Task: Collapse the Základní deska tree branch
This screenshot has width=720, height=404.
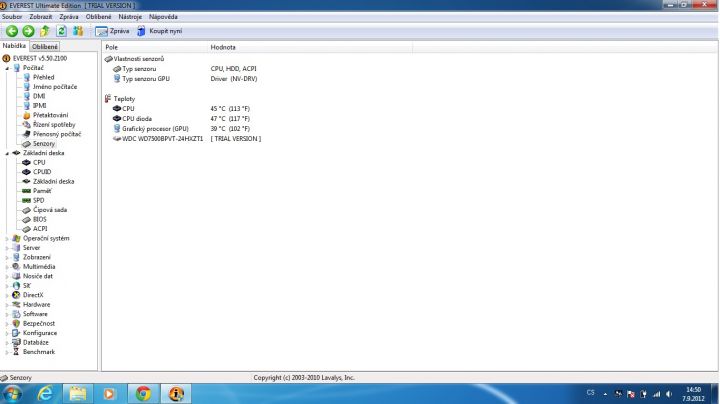Action: coord(7,153)
